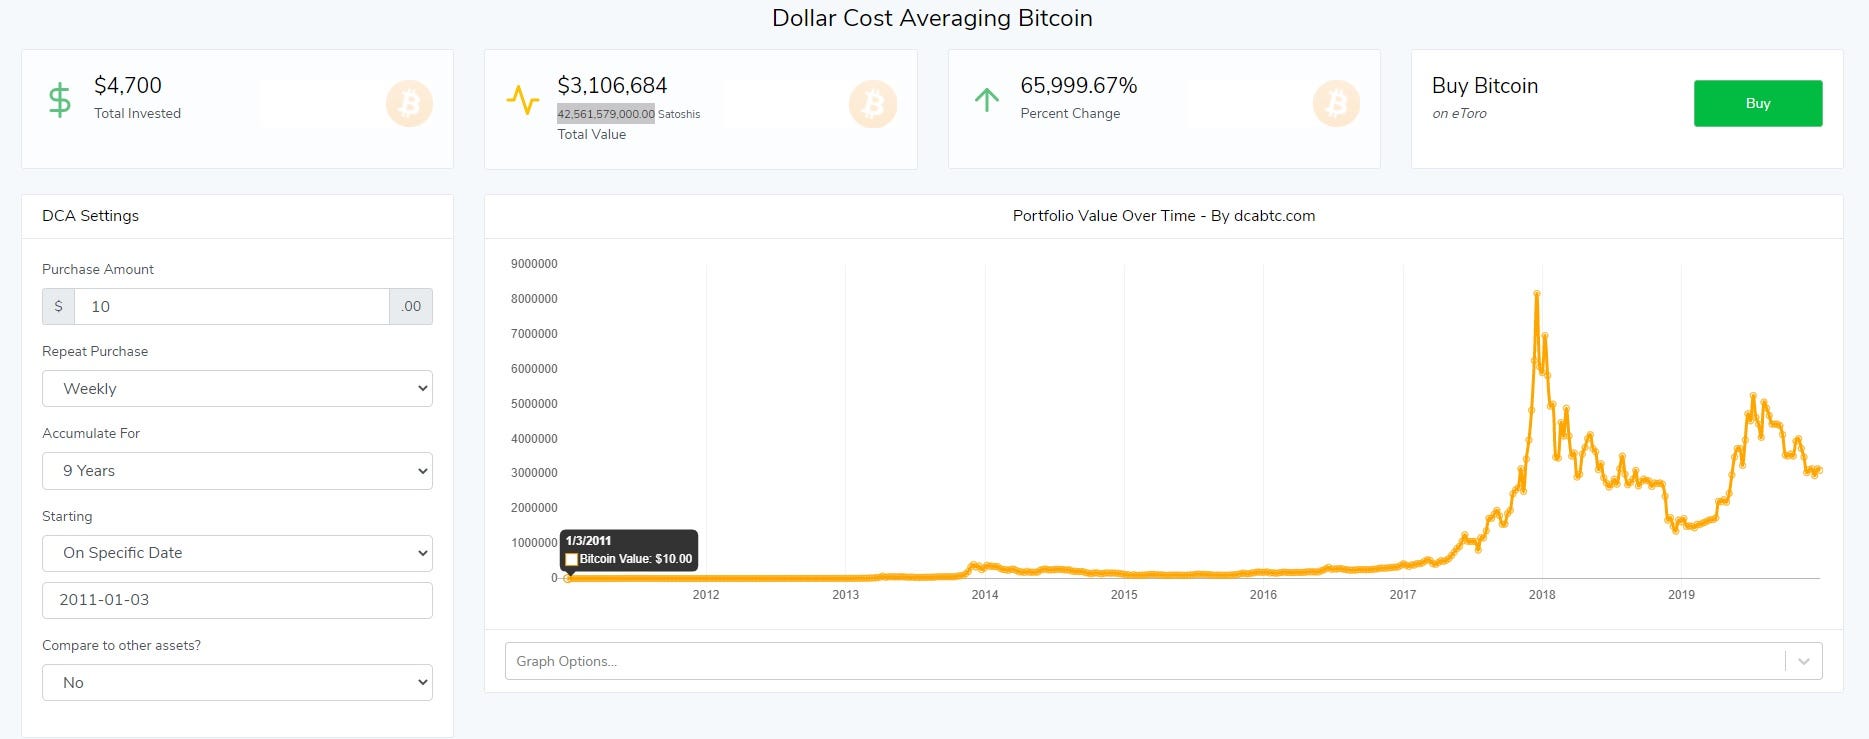The image size is (1869, 739).
Task: Click the chart's peak point near 2018
Action: (x=1537, y=294)
